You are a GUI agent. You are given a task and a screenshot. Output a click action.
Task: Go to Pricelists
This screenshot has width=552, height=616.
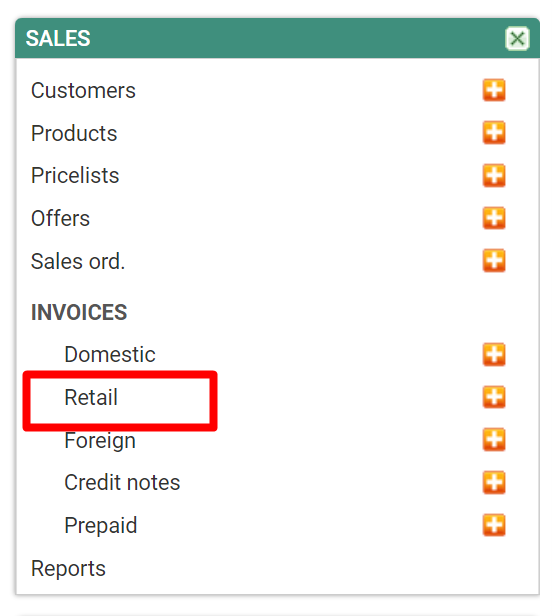point(75,175)
